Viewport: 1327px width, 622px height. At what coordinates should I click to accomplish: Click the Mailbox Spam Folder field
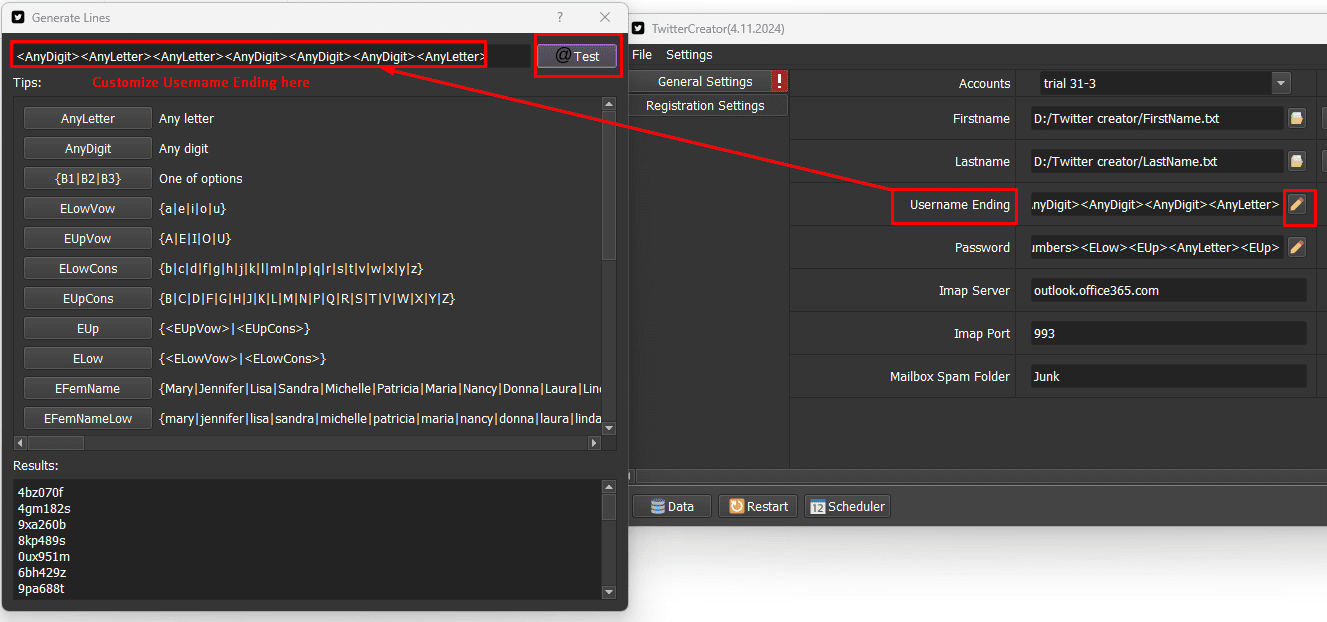click(x=1169, y=376)
